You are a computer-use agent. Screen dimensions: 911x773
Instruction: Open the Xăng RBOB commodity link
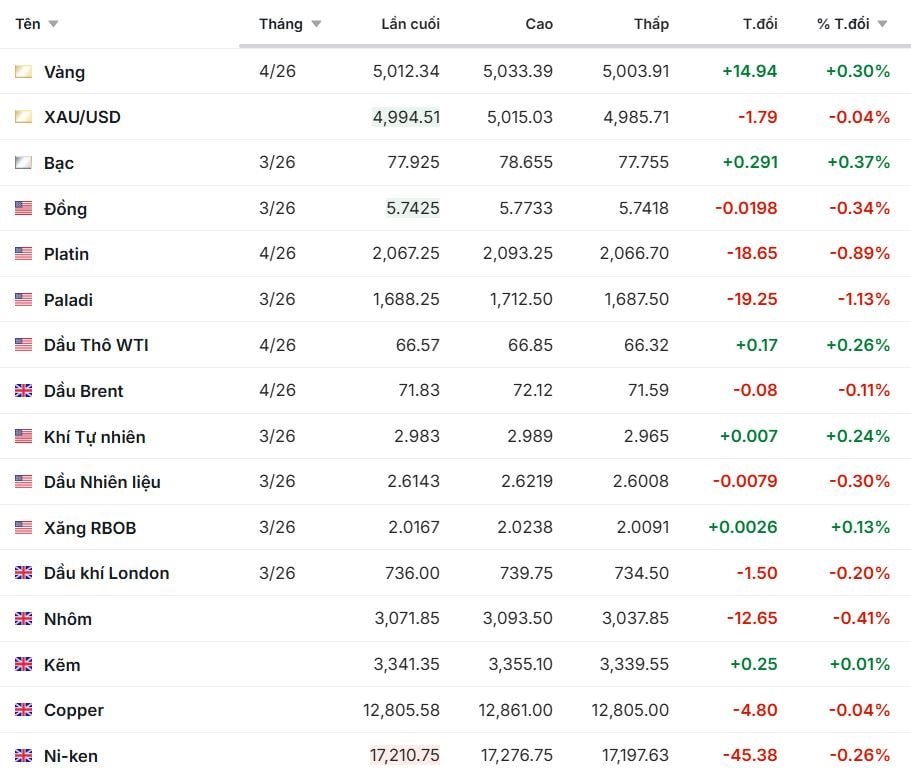[90, 528]
